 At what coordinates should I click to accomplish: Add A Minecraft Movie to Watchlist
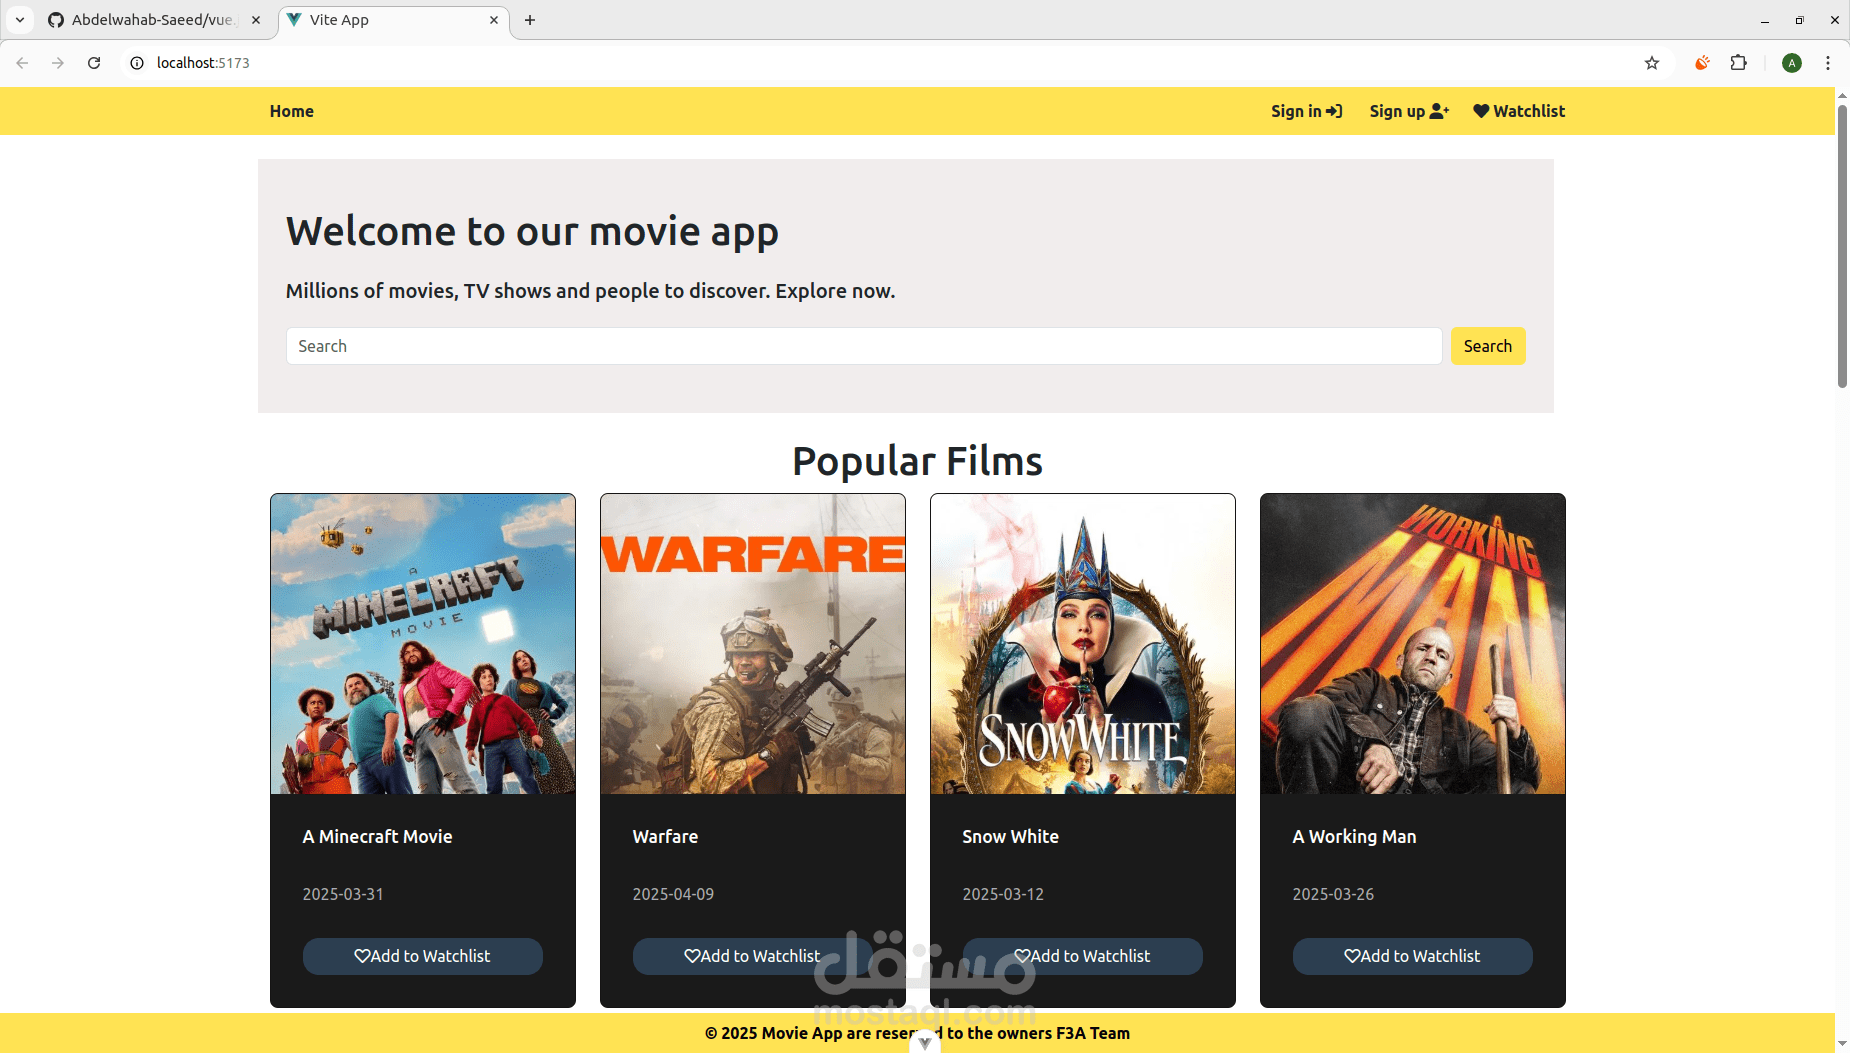[x=423, y=956]
